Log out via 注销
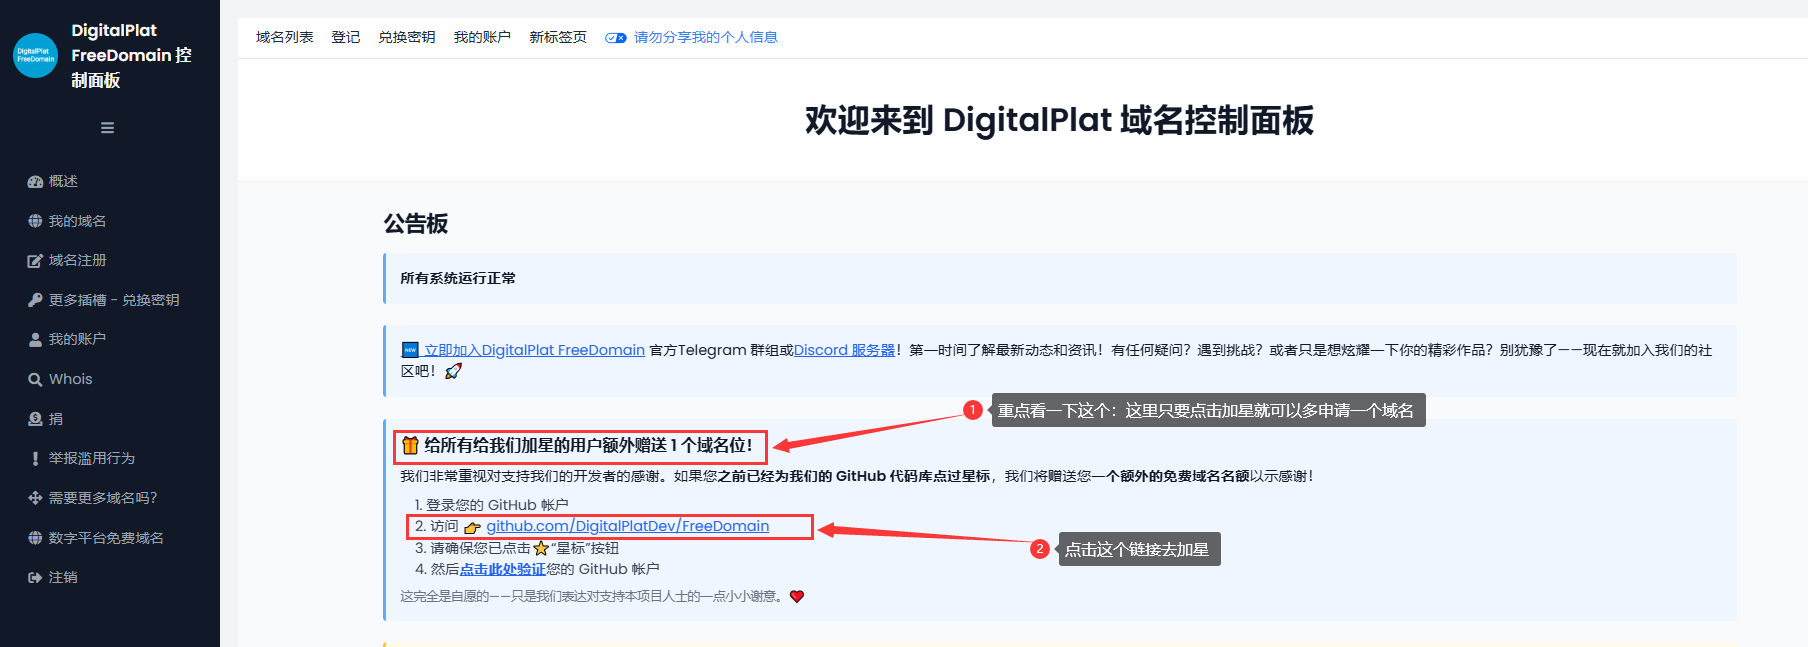1808x647 pixels. point(63,577)
